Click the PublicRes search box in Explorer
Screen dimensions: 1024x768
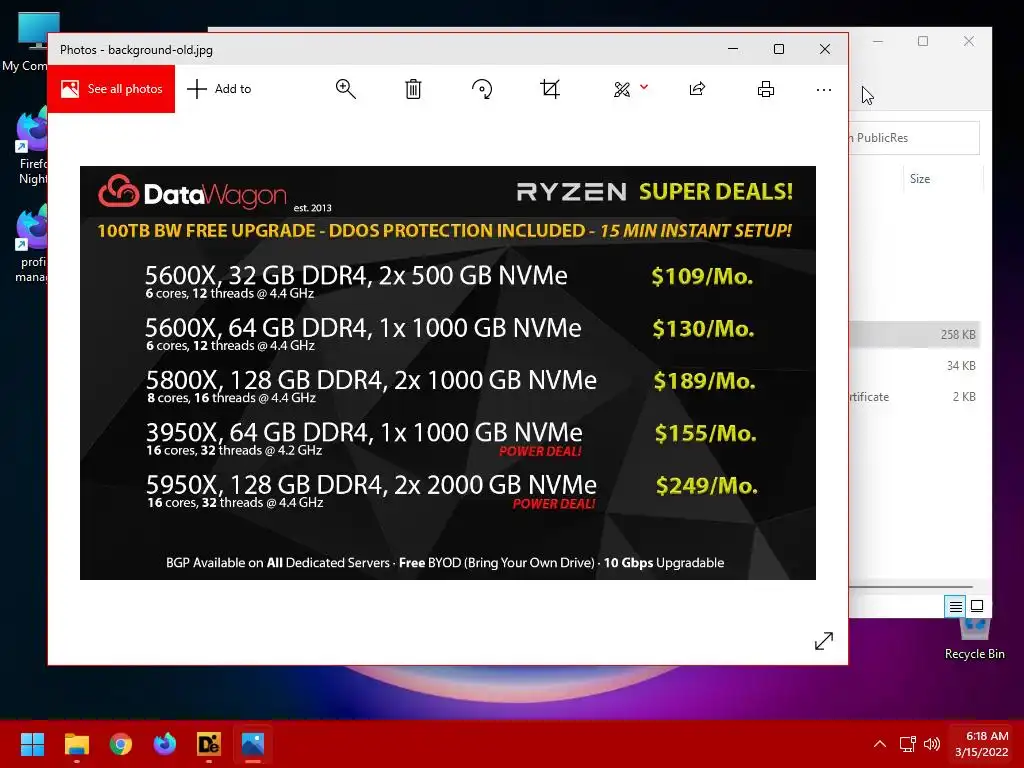[914, 138]
